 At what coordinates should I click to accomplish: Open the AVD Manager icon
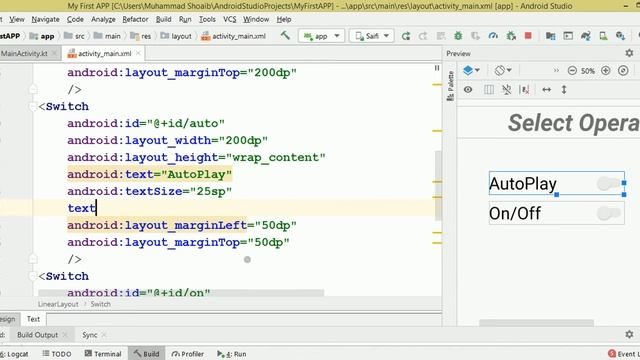pos(603,36)
